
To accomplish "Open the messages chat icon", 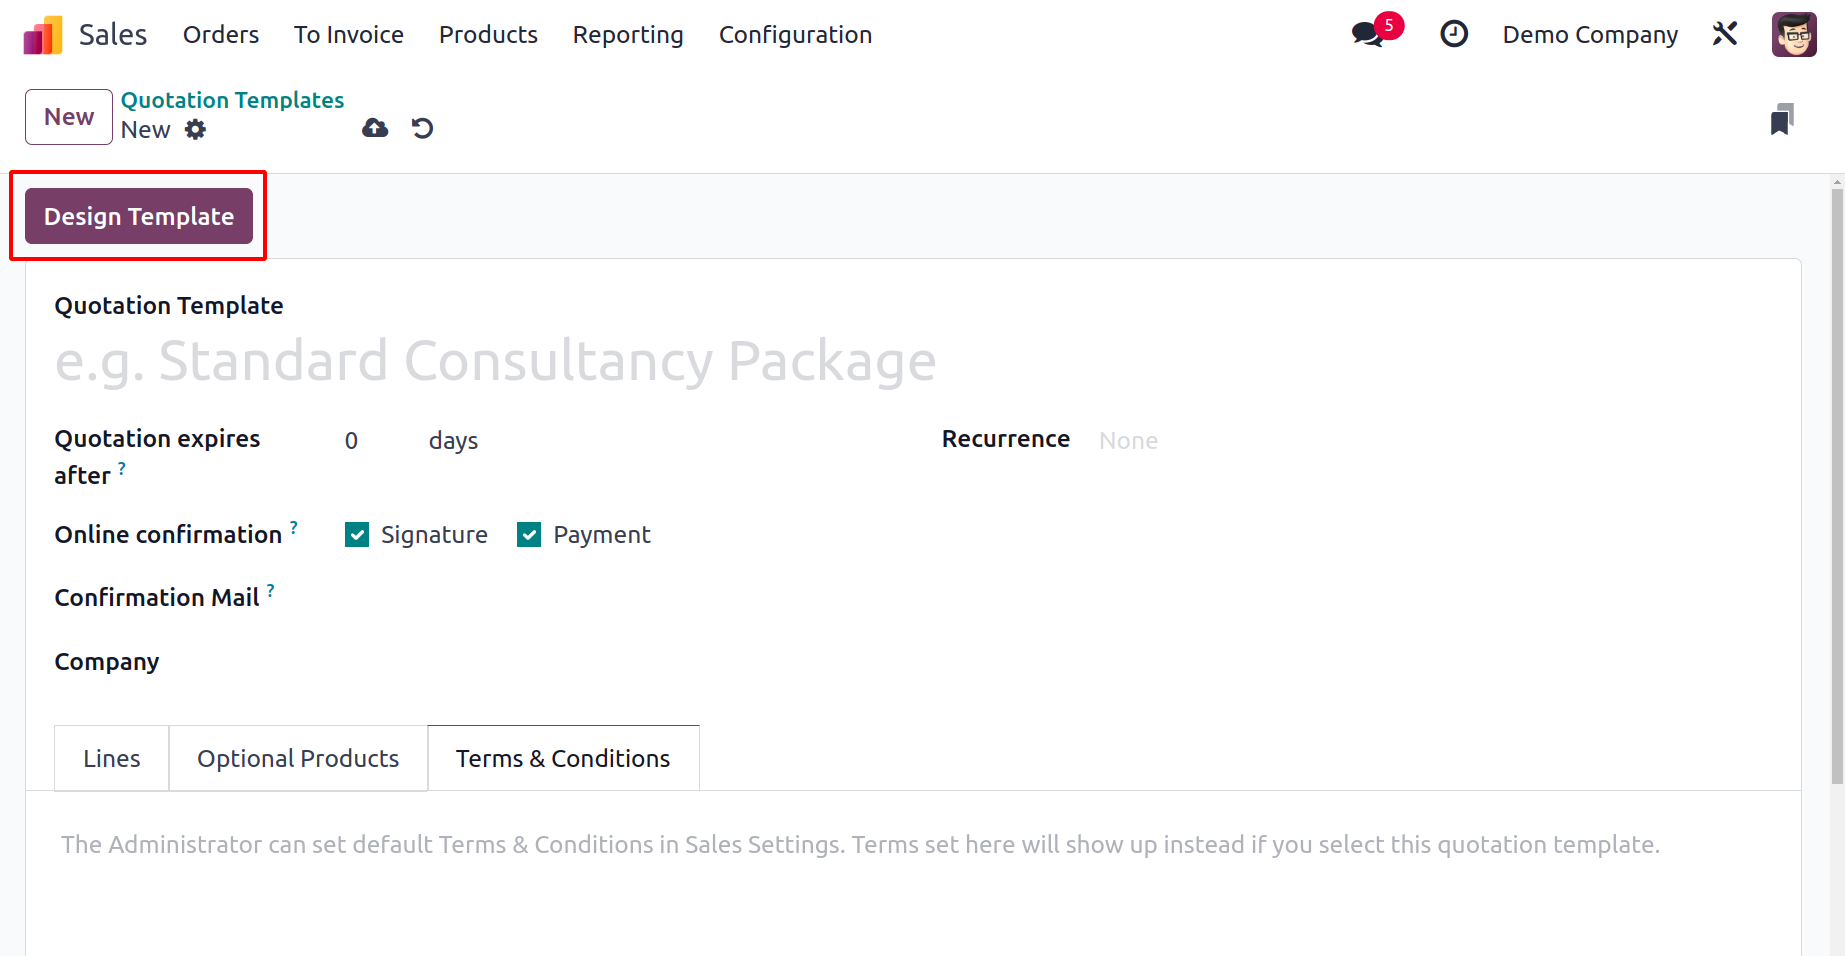I will click(1368, 34).
